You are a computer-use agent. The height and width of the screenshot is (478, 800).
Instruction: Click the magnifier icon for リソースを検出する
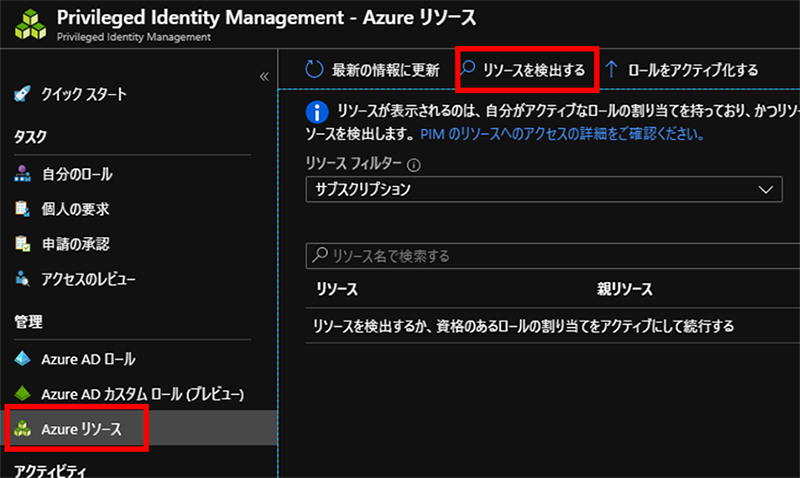click(468, 68)
